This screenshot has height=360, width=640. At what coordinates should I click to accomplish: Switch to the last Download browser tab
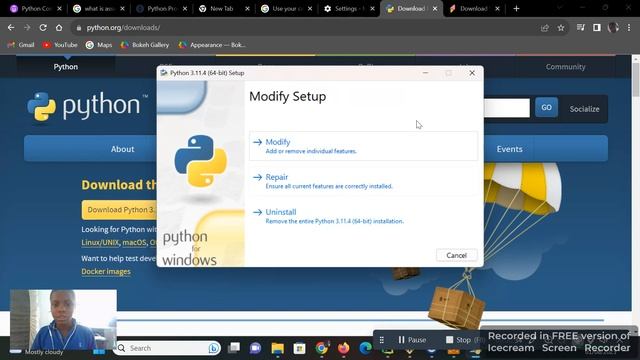[x=473, y=8]
